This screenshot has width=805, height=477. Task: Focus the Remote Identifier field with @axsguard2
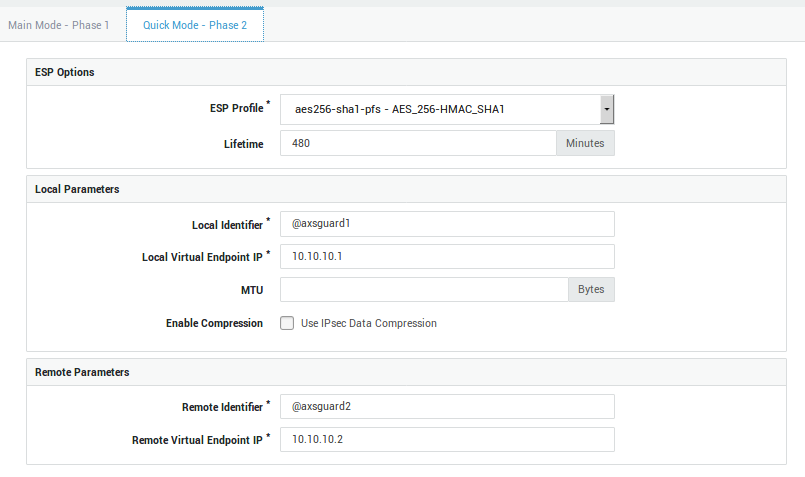point(446,407)
